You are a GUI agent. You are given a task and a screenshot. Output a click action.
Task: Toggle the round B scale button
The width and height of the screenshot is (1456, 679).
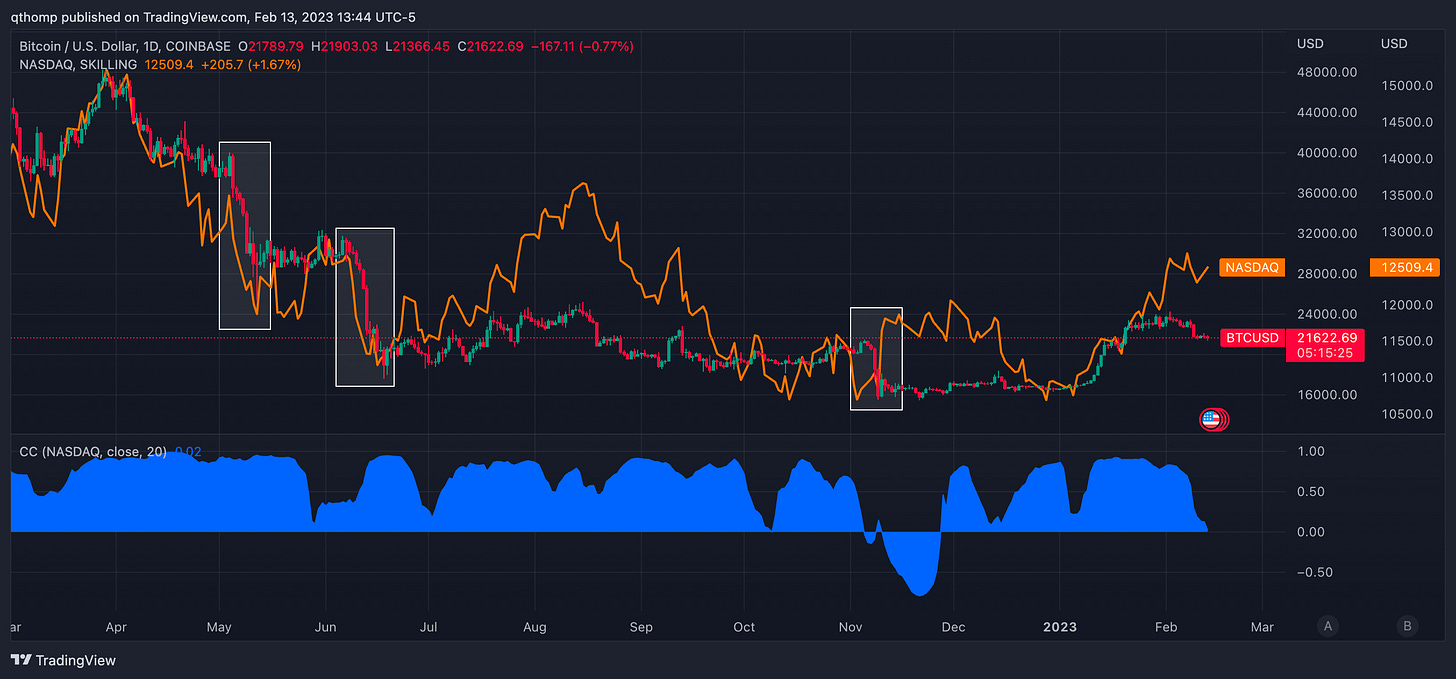point(1407,626)
